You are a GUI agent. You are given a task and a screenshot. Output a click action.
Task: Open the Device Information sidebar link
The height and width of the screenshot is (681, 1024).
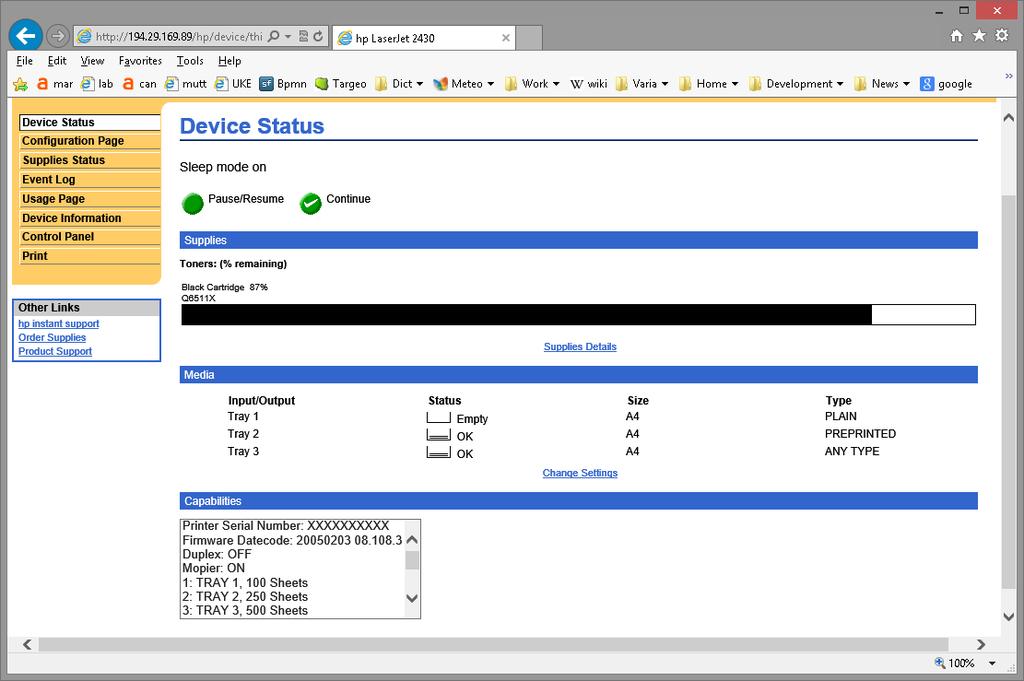(x=89, y=218)
